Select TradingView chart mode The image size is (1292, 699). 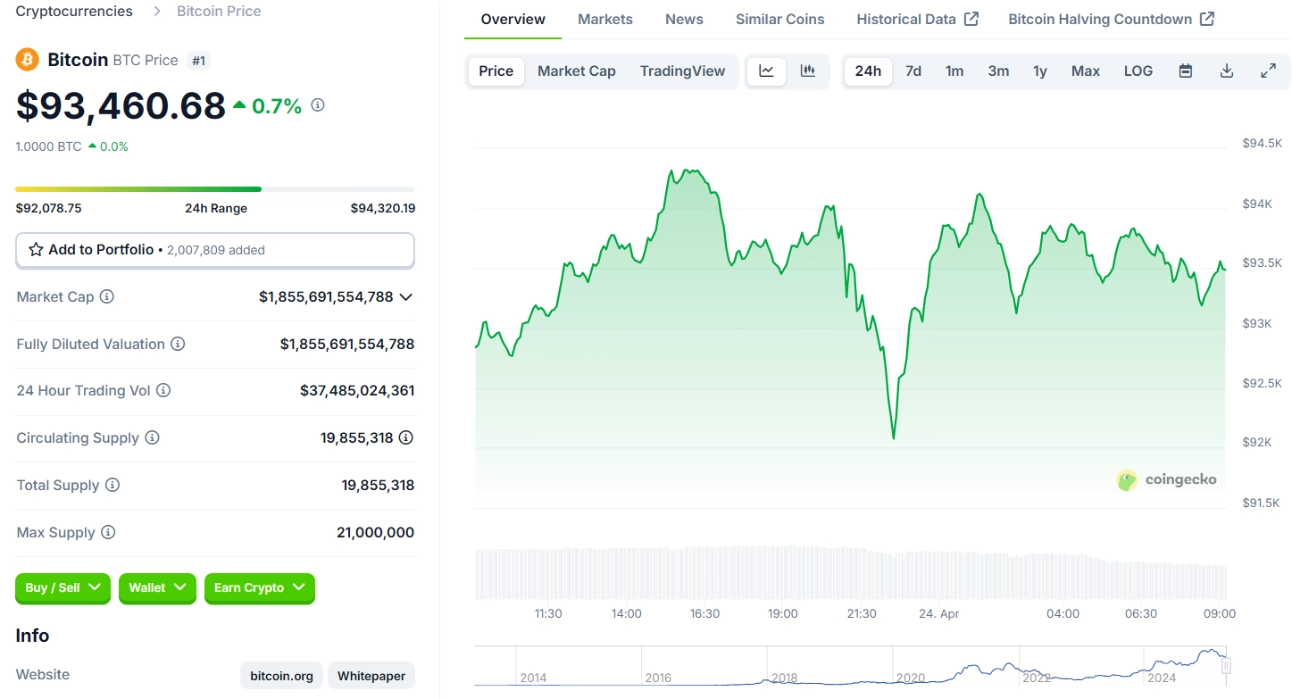683,71
